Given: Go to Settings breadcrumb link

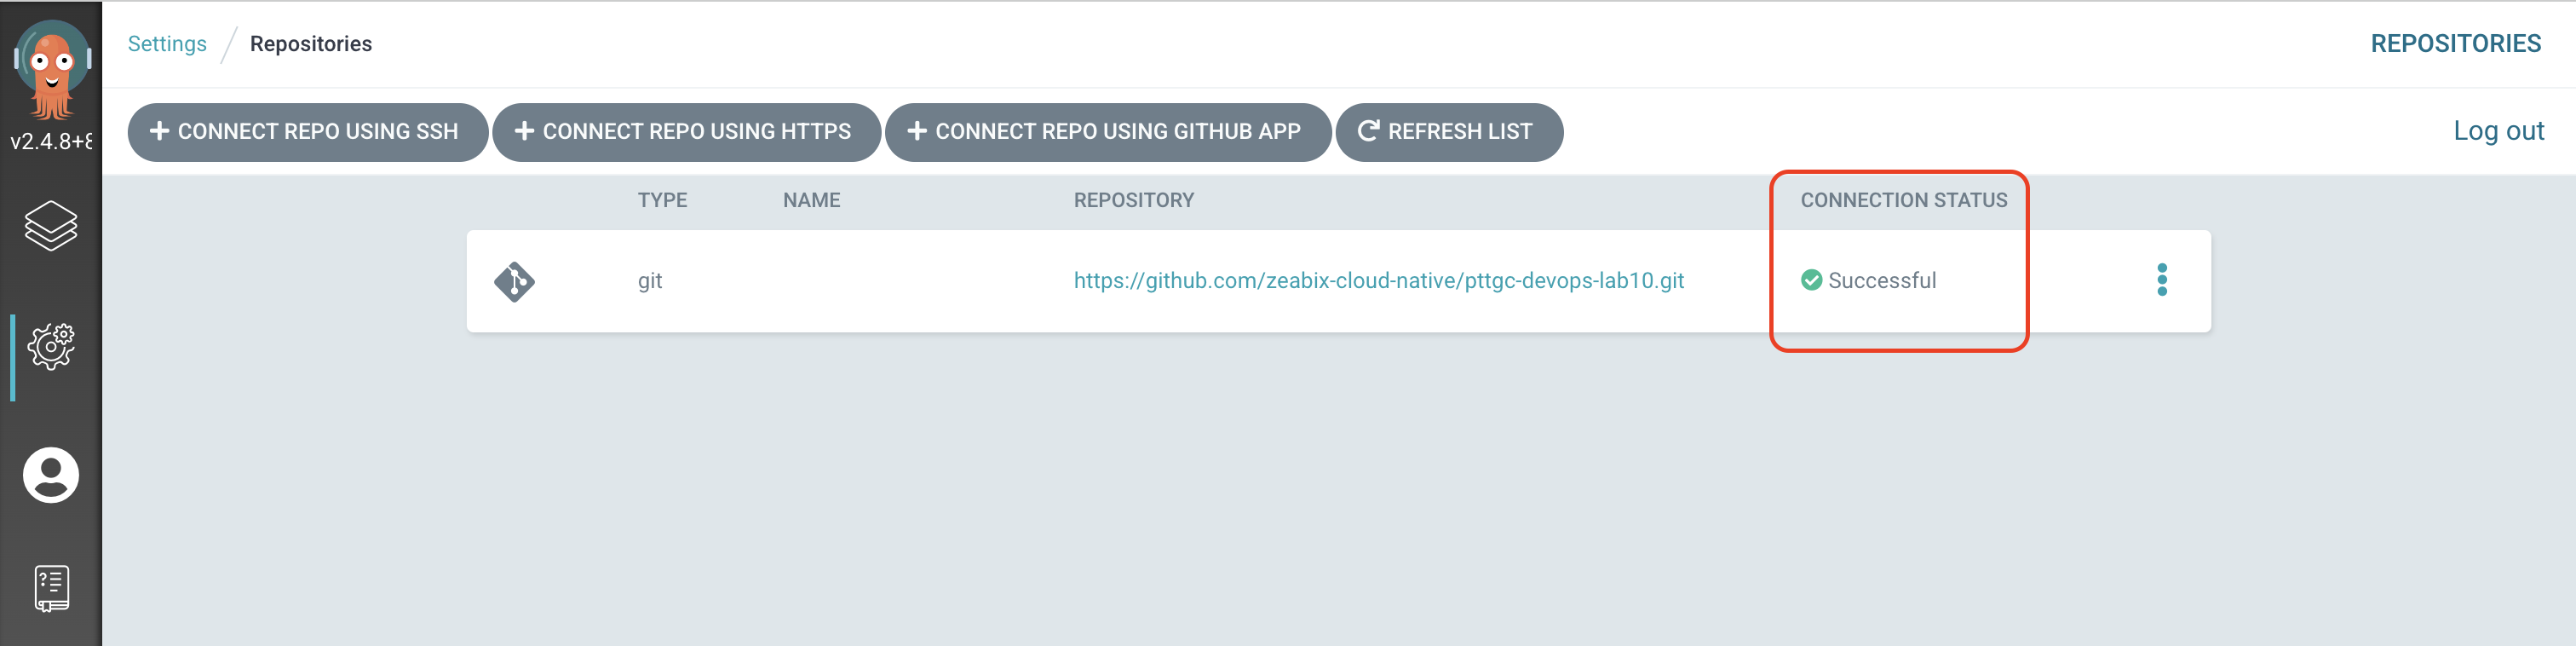Looking at the screenshot, I should (x=167, y=44).
